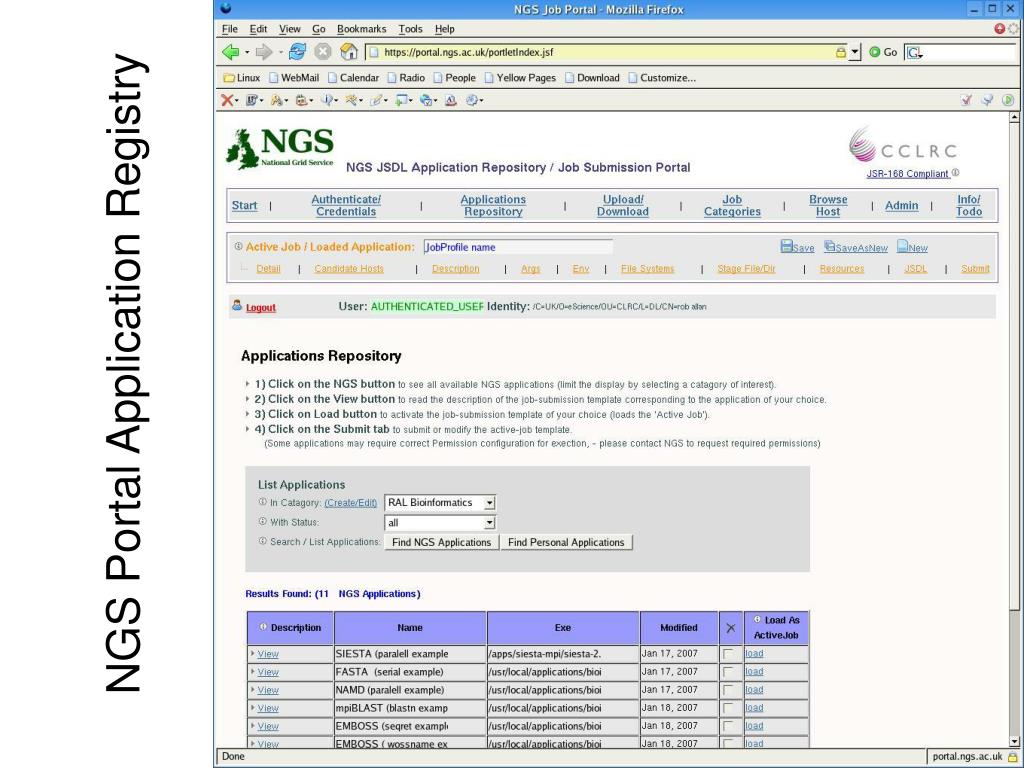Expand the arrow beside FASTA View link
1024x768 pixels.
[253, 671]
